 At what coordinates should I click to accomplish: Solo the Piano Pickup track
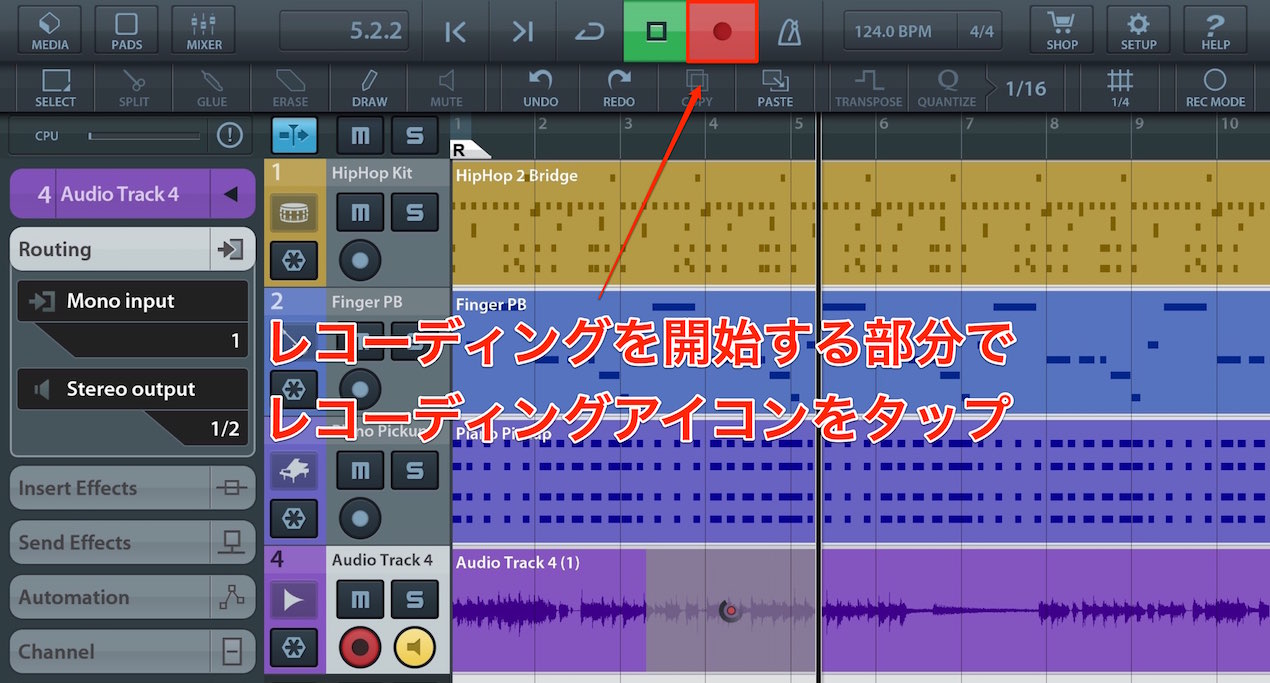pos(414,469)
